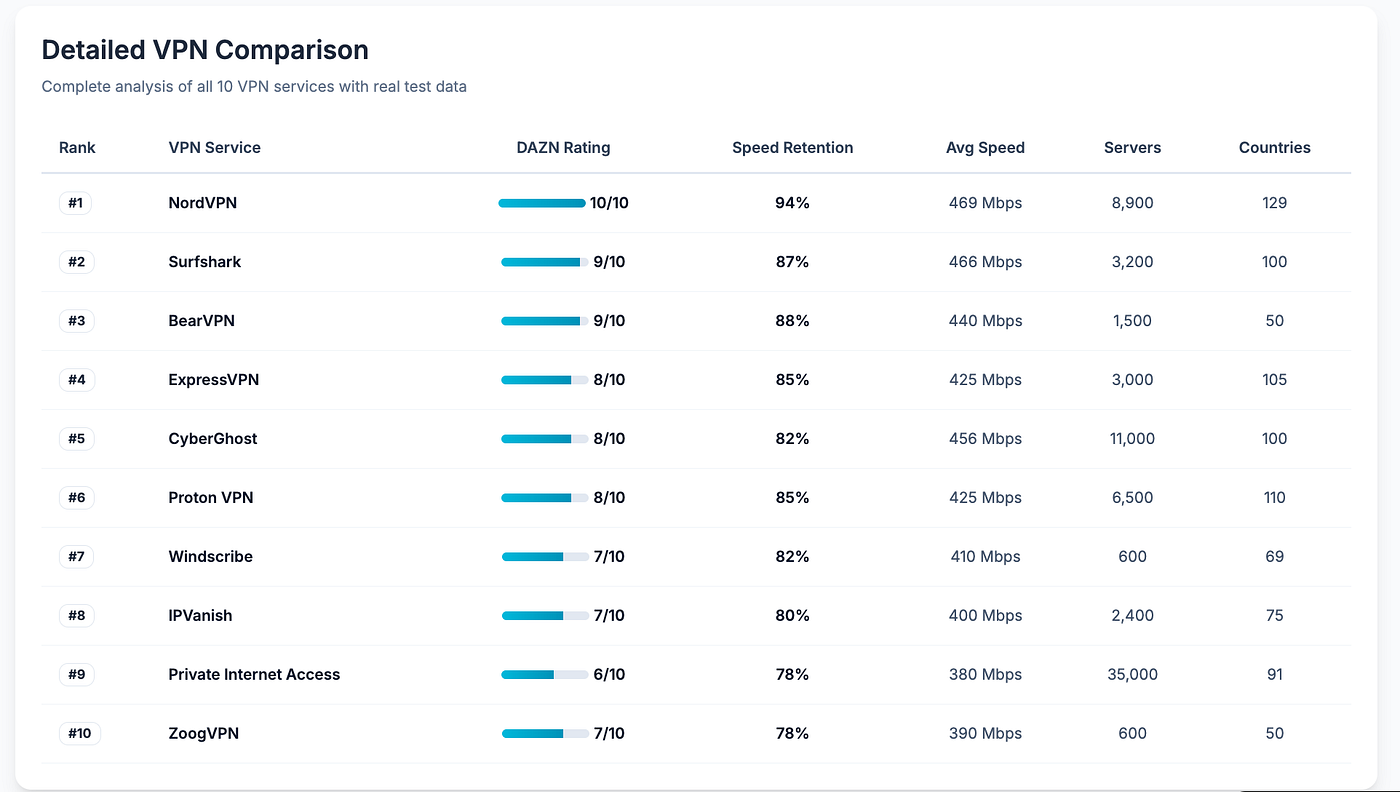The height and width of the screenshot is (792, 1400).
Task: Select the Surfshark service name
Action: [x=205, y=262]
